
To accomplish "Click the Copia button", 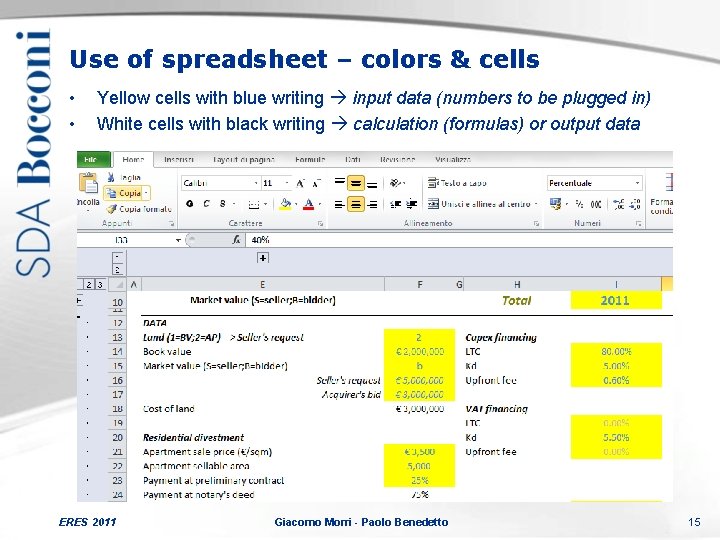I will 124,193.
